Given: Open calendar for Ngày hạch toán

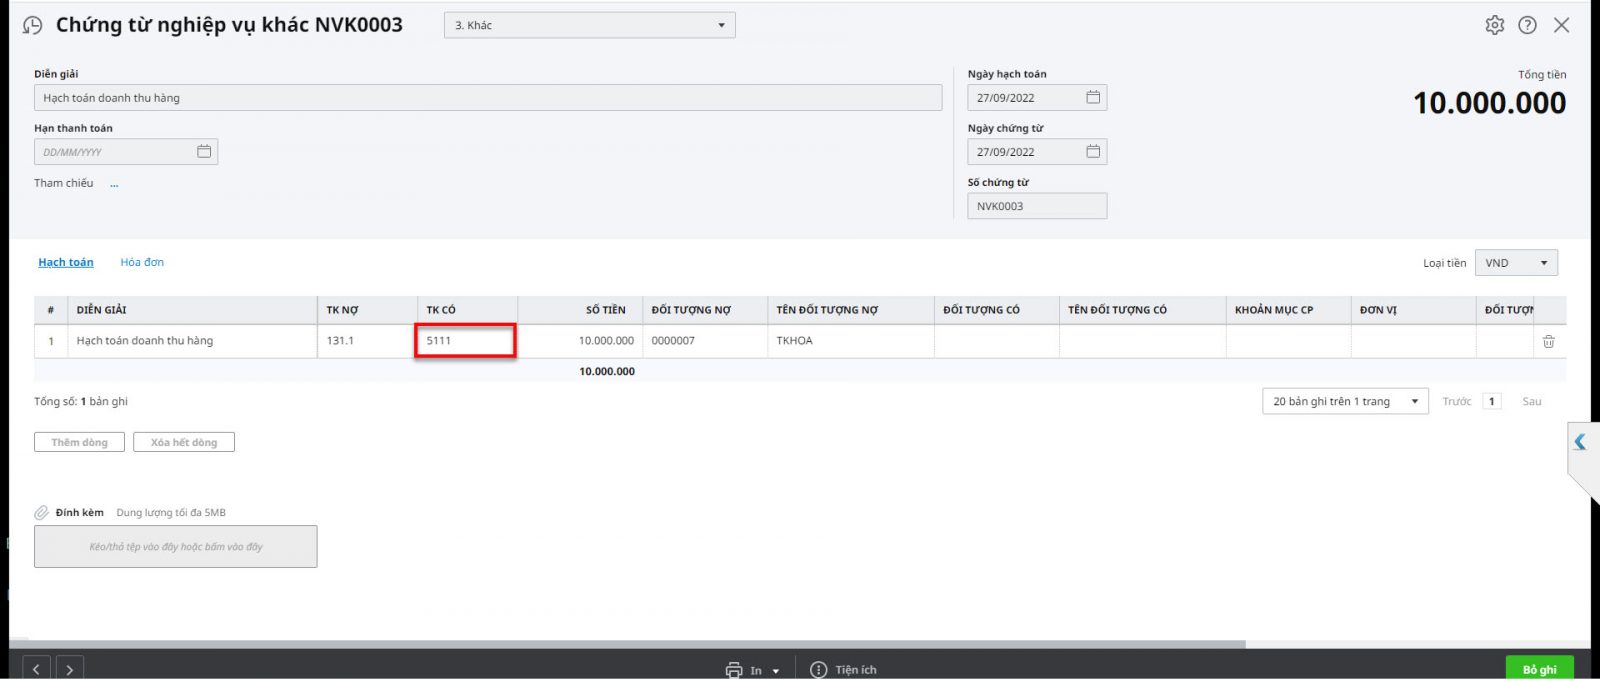Looking at the screenshot, I should (x=1093, y=97).
